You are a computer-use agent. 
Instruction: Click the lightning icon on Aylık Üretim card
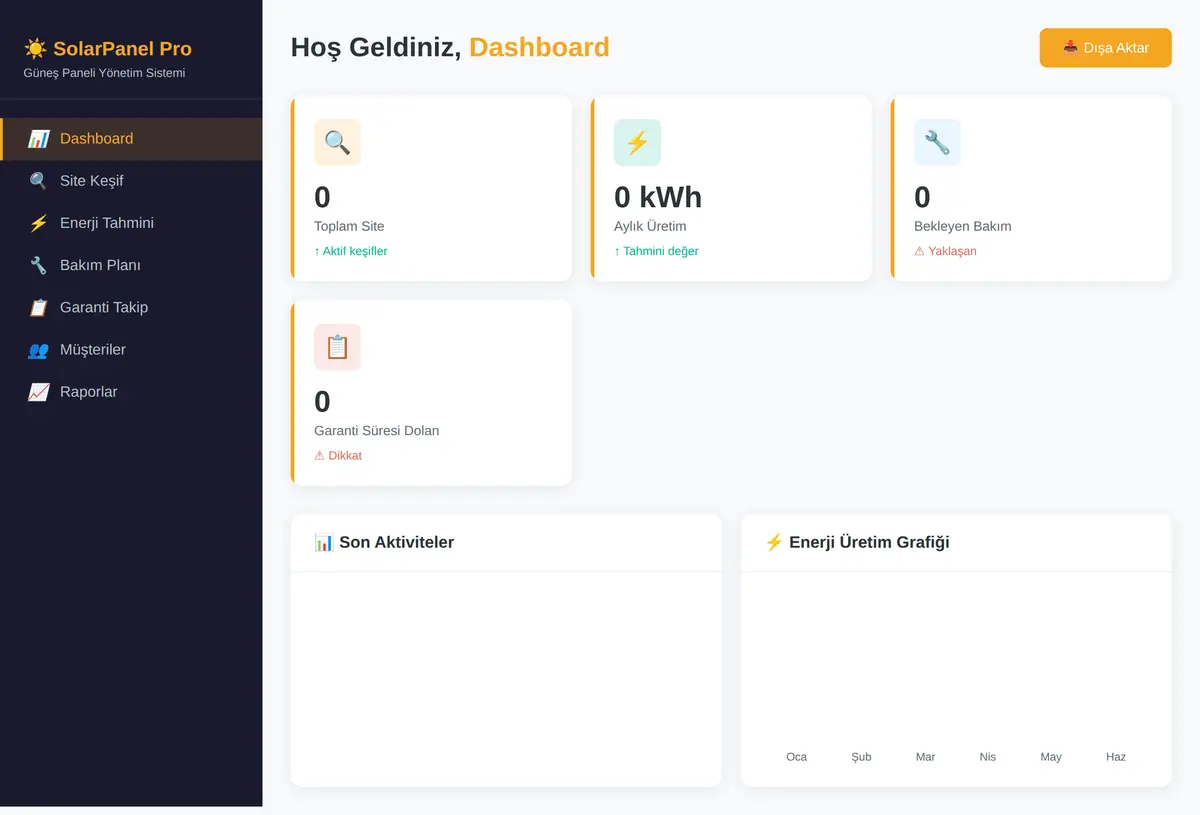[637, 142]
